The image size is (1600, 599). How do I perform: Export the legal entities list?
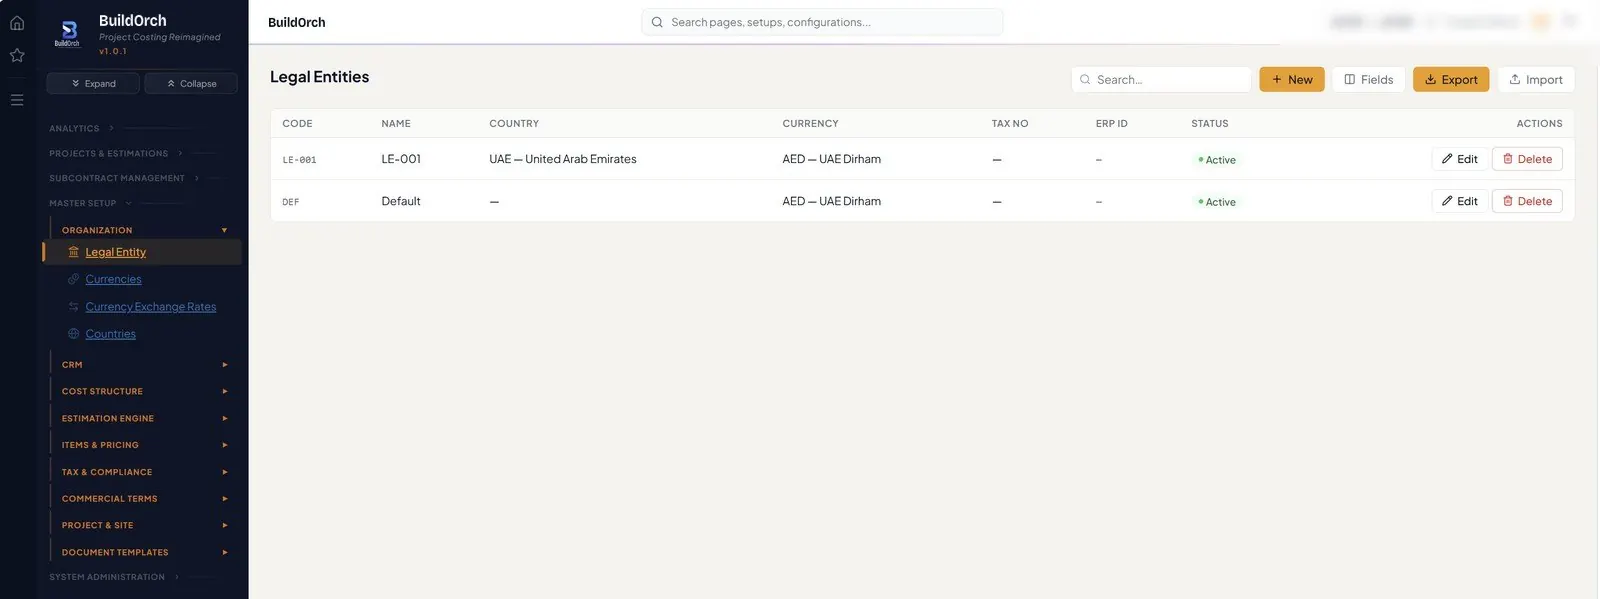coord(1451,80)
